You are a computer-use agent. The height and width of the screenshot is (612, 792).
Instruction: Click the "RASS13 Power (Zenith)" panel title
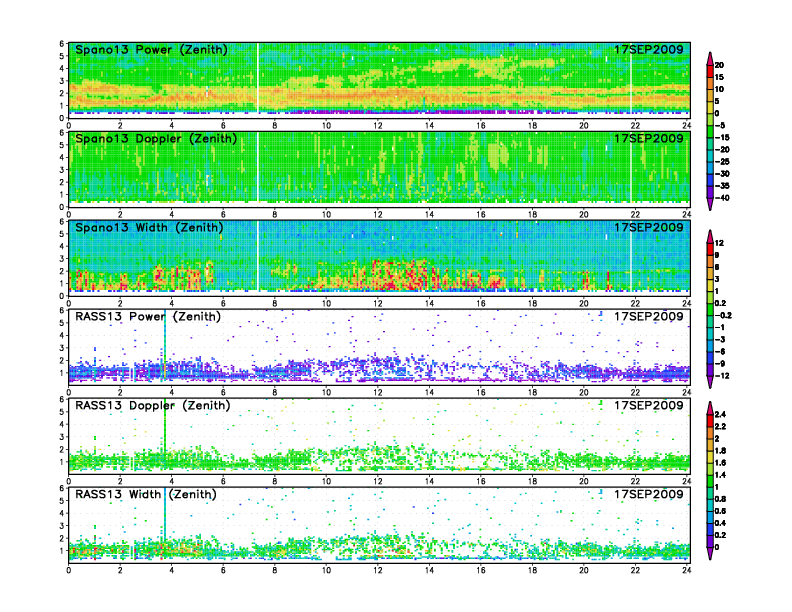pyautogui.click(x=147, y=317)
